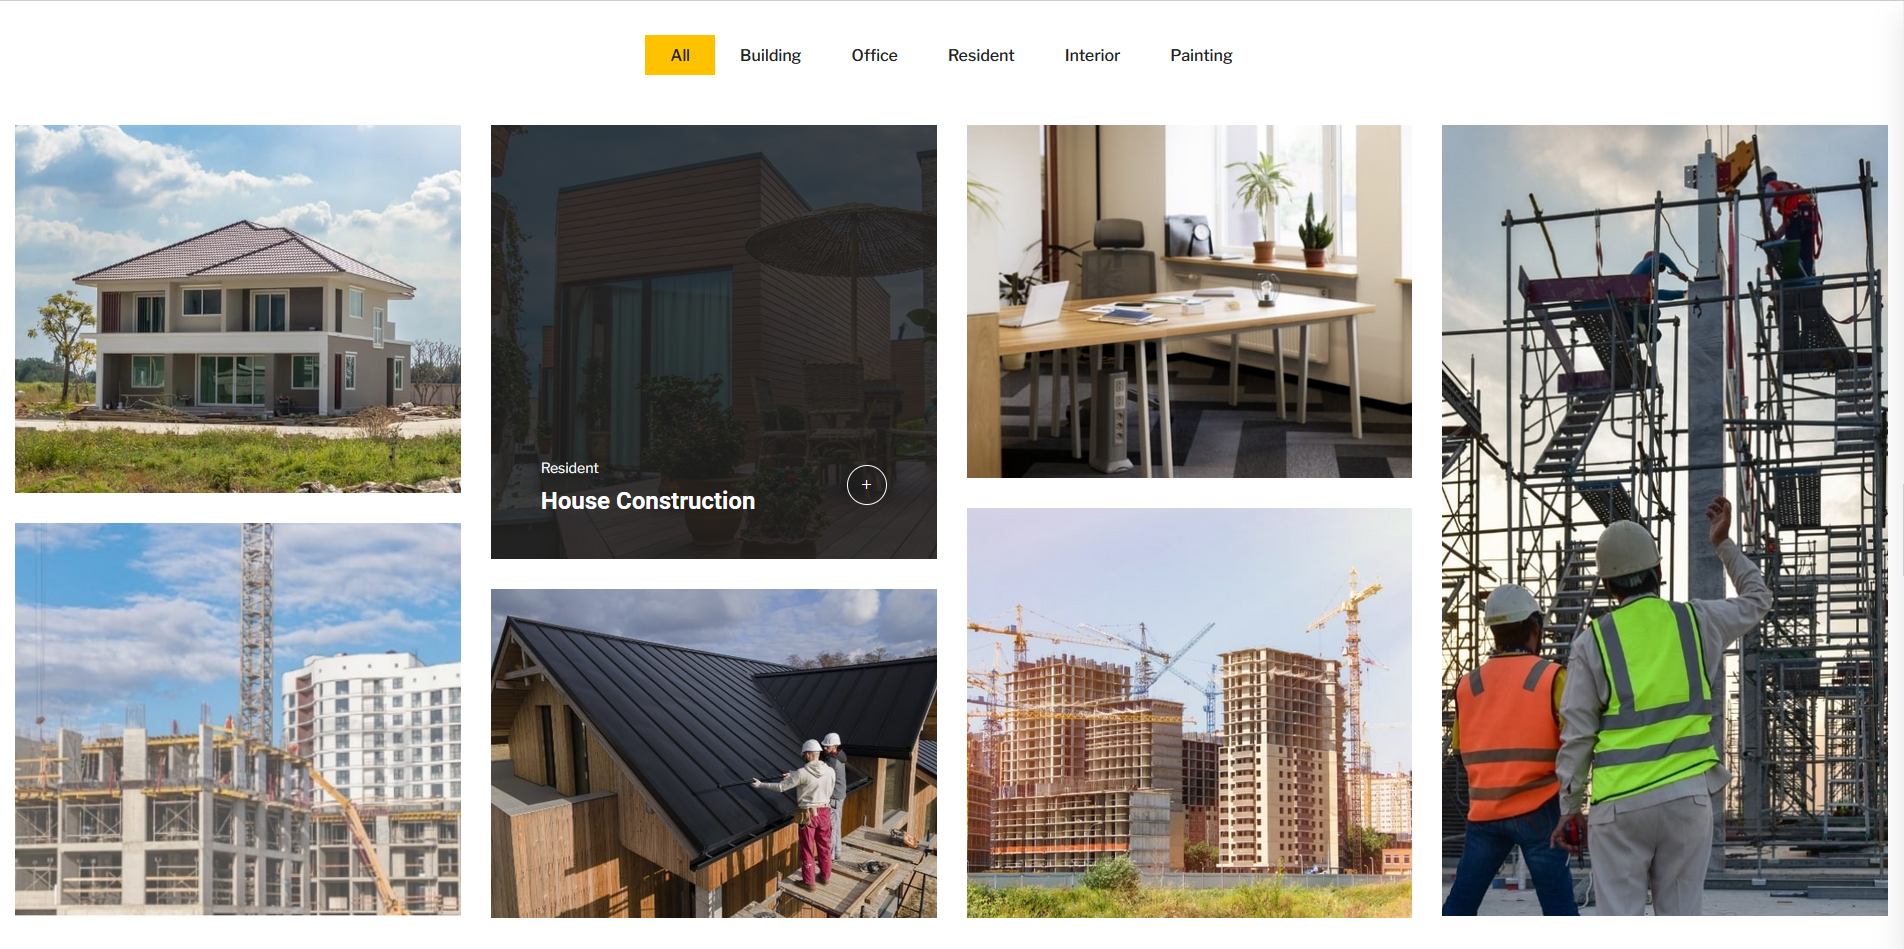Click the worker in orange safety vest
This screenshot has width=1904, height=949.
(x=1508, y=750)
